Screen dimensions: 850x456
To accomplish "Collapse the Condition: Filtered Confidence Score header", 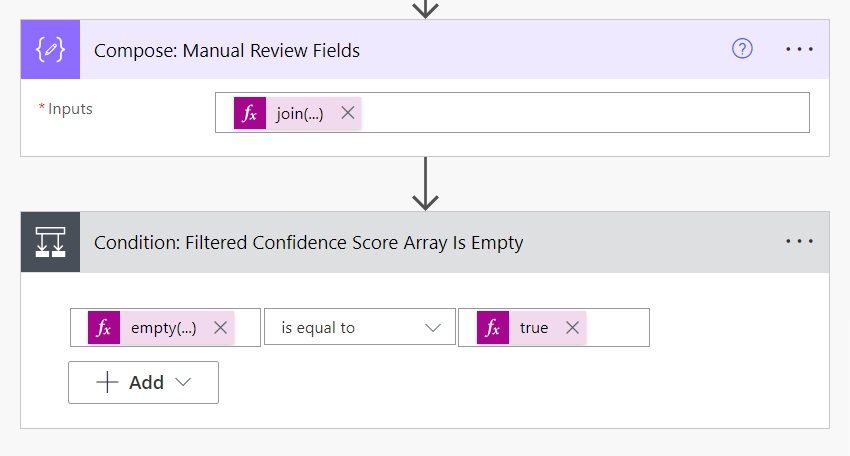I will pyautogui.click(x=308, y=242).
